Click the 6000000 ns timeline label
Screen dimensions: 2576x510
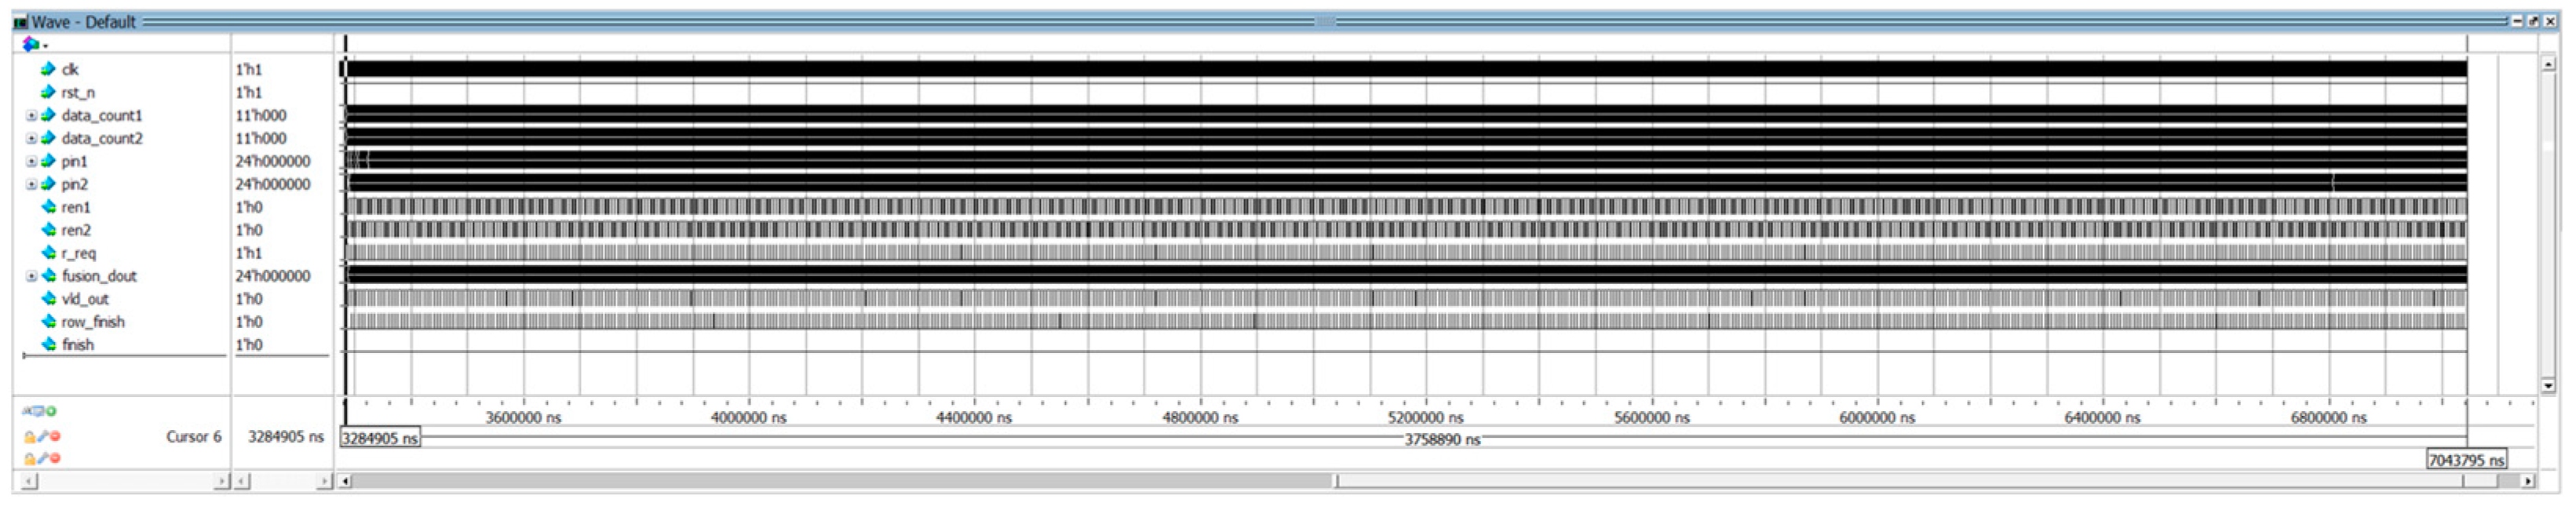coord(1877,418)
